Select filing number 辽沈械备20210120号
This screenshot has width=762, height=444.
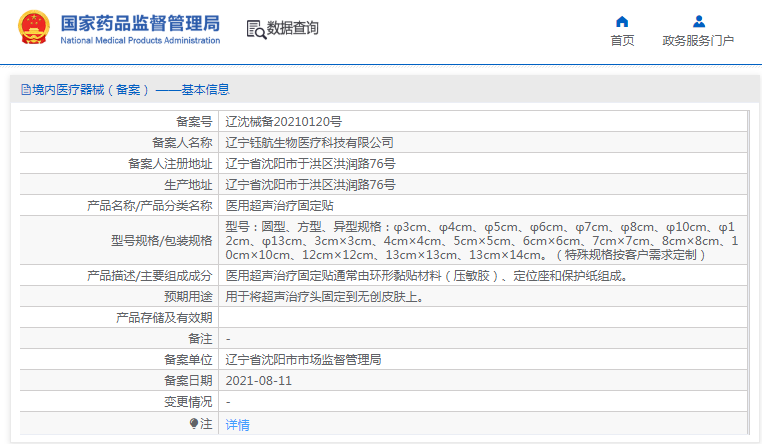tap(283, 121)
